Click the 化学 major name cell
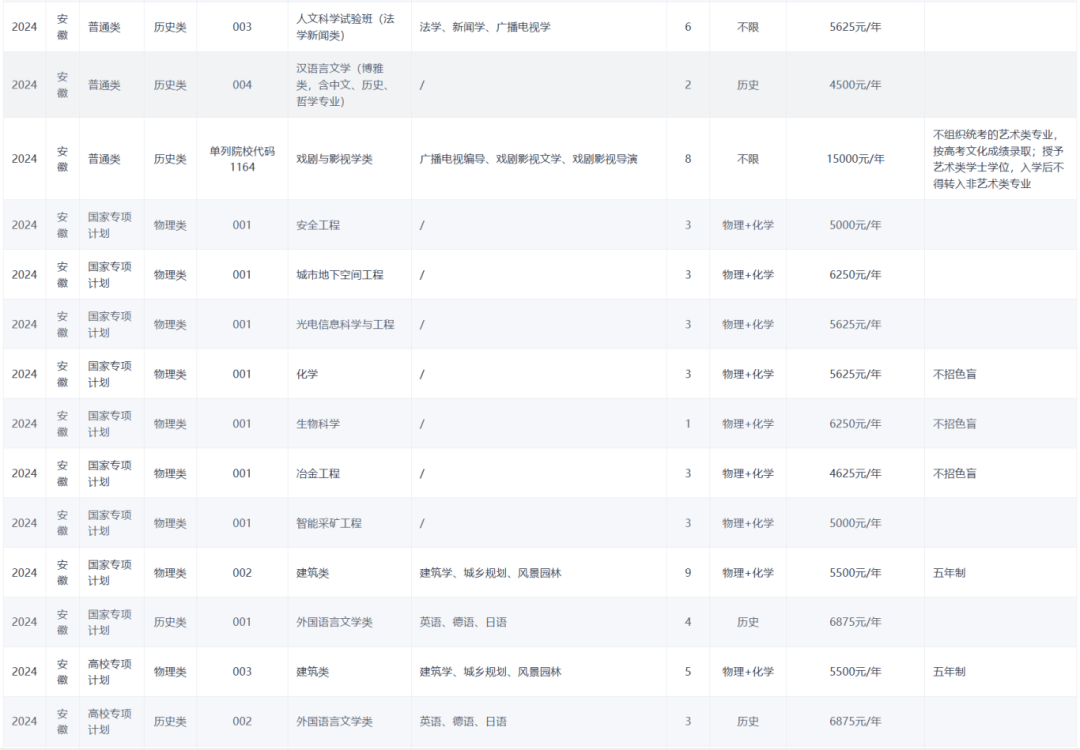The width and height of the screenshot is (1080, 750). (307, 373)
